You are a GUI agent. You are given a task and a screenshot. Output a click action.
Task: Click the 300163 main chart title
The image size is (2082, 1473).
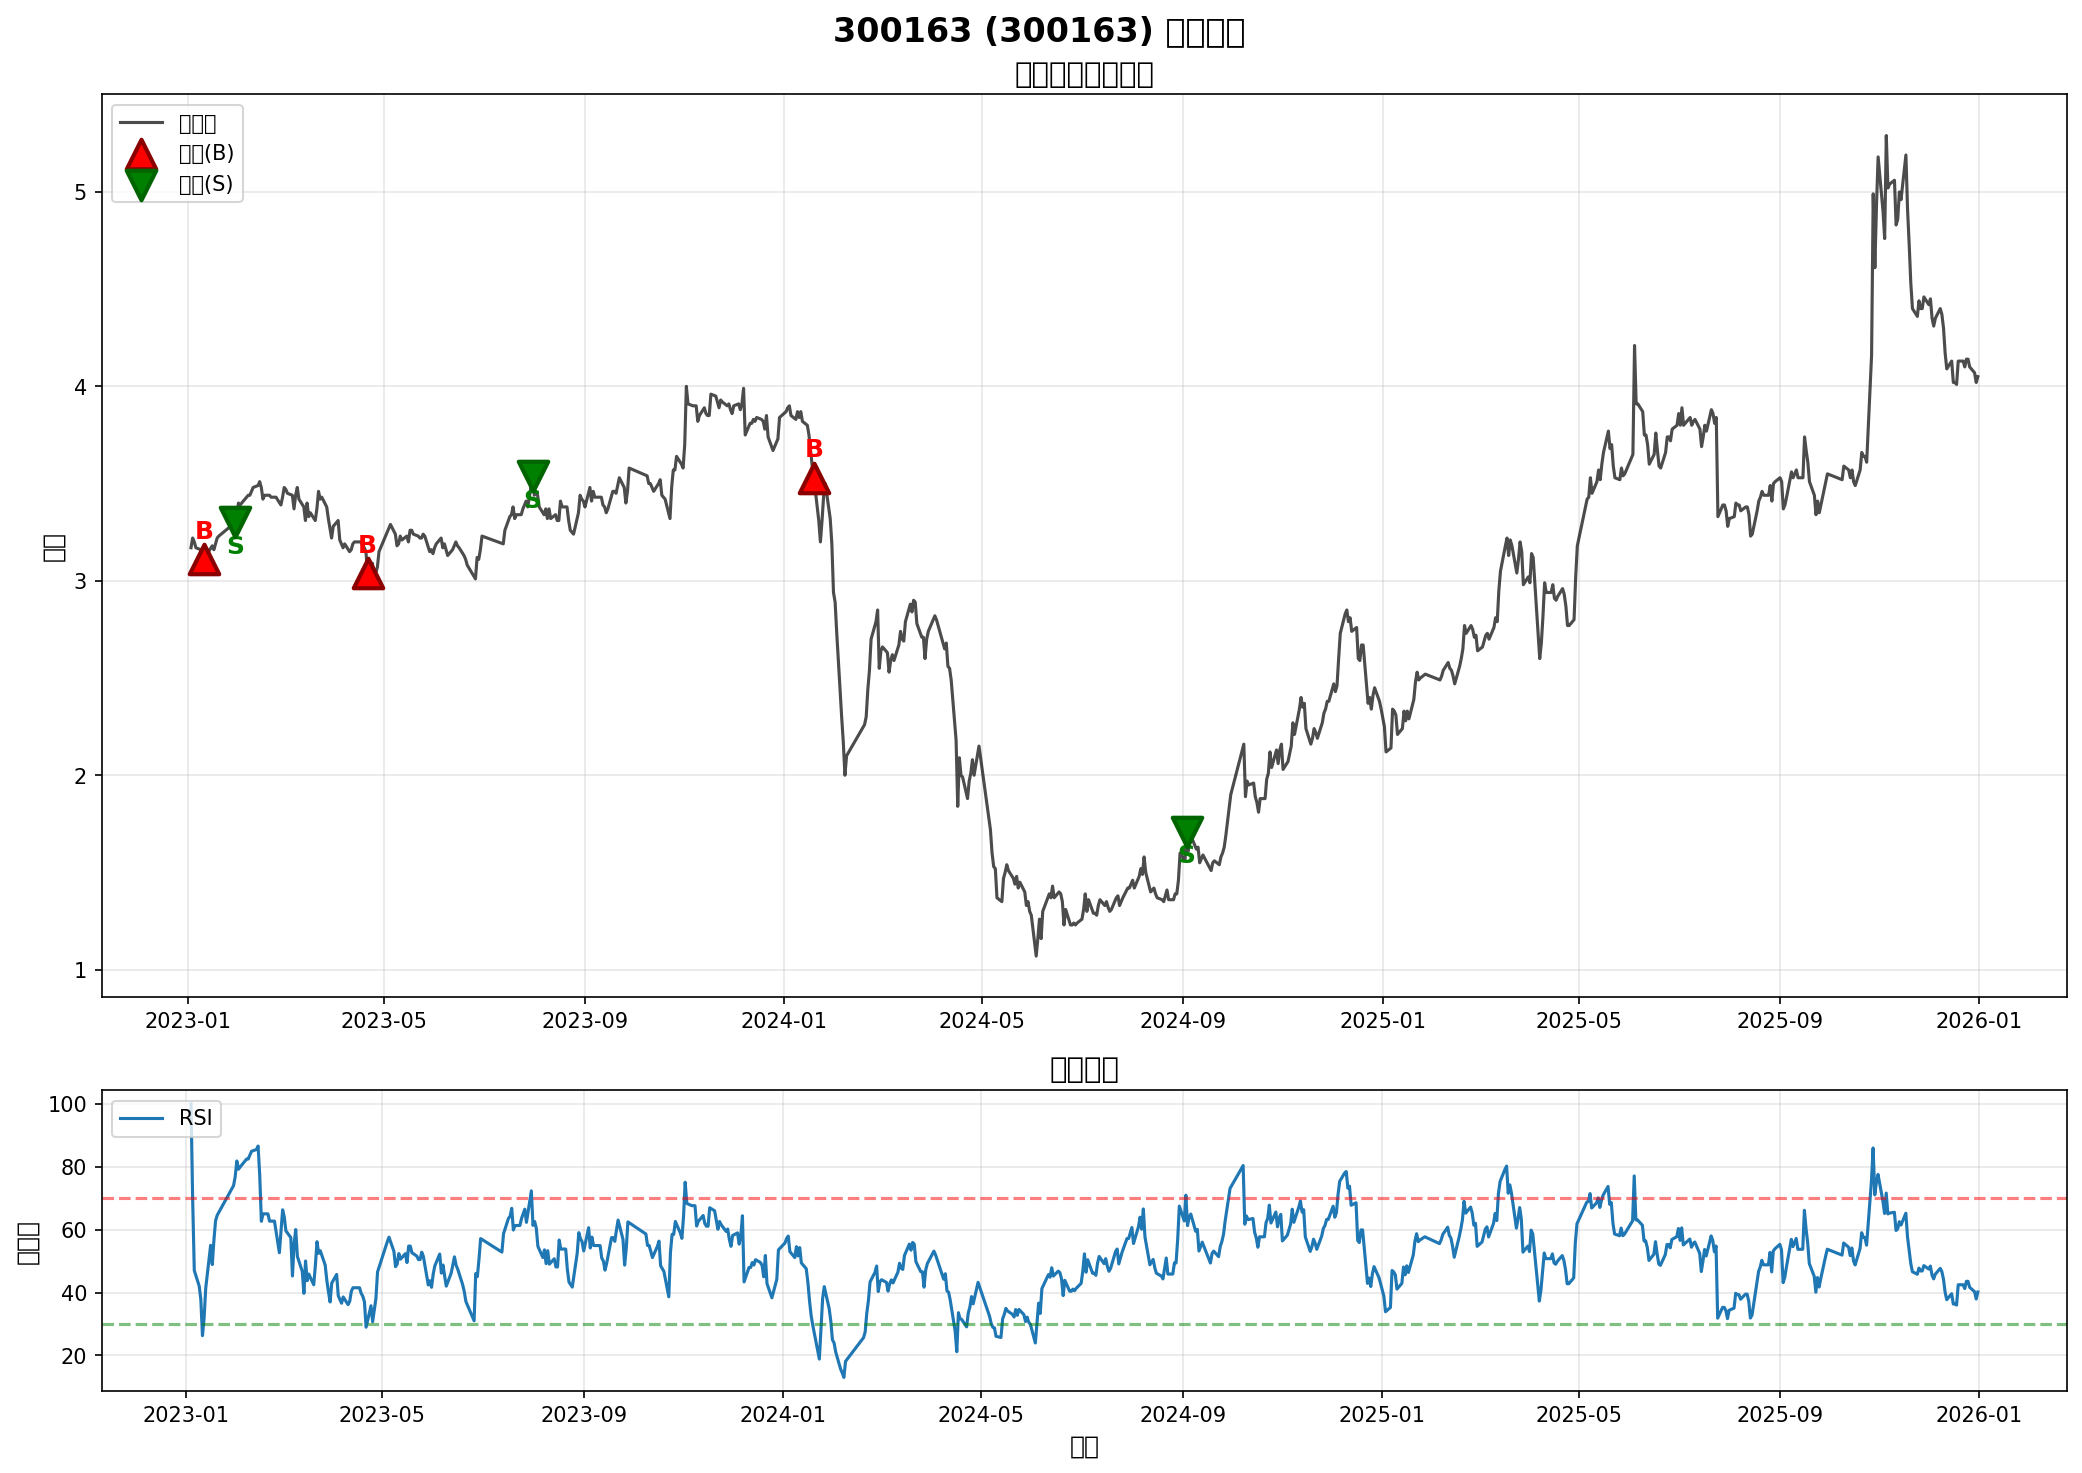pos(1039,32)
